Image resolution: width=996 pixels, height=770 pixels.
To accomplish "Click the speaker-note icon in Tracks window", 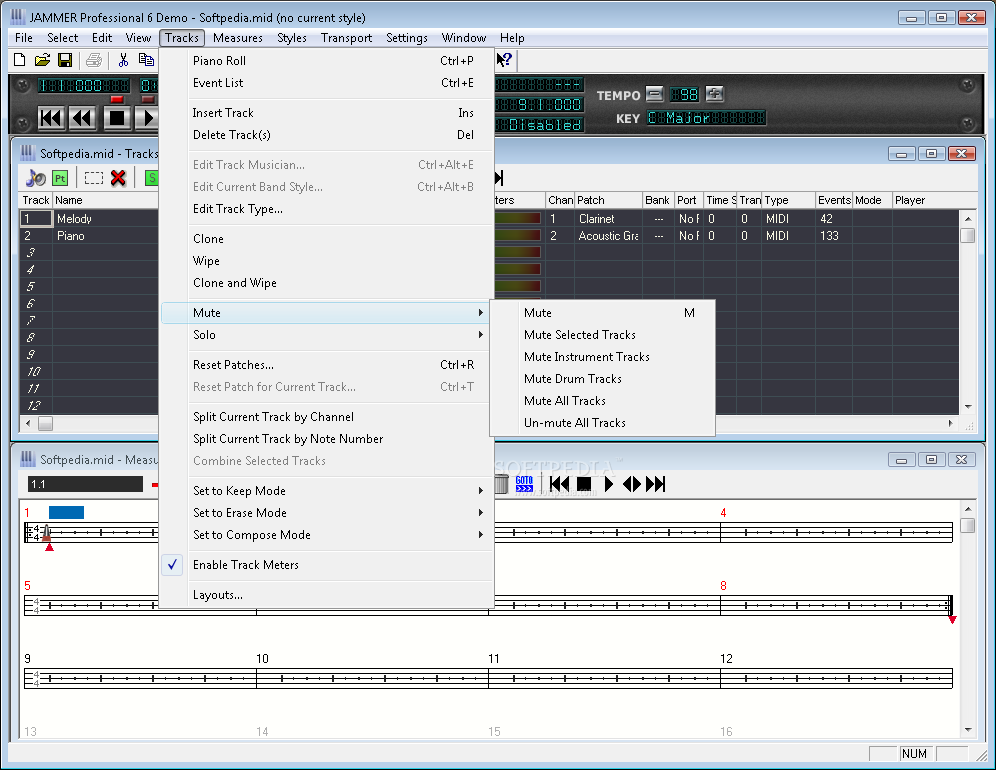I will point(36,178).
